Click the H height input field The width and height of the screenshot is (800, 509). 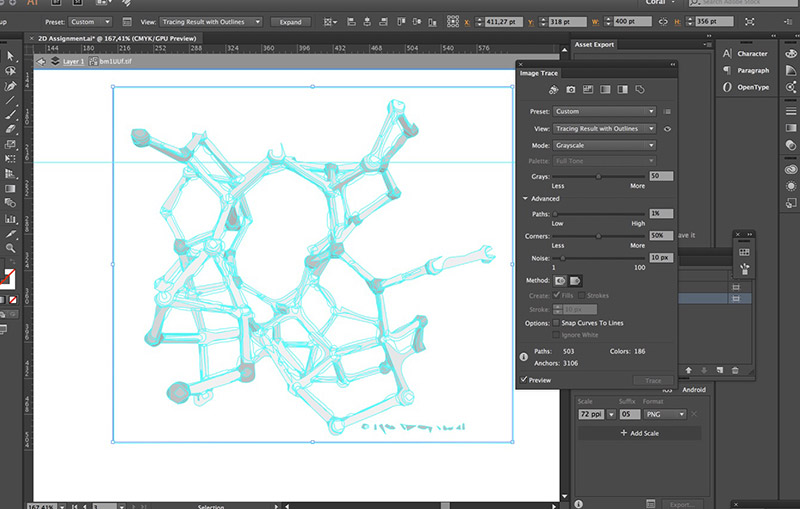(714, 22)
